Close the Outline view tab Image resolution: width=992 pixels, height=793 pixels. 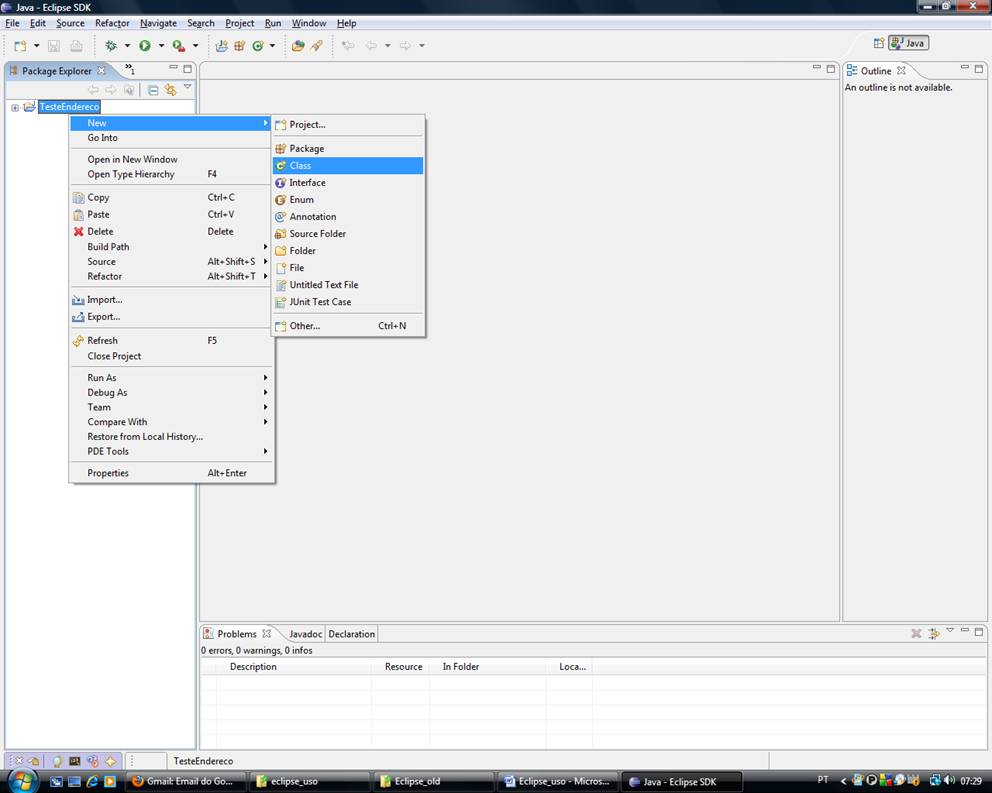(x=901, y=70)
